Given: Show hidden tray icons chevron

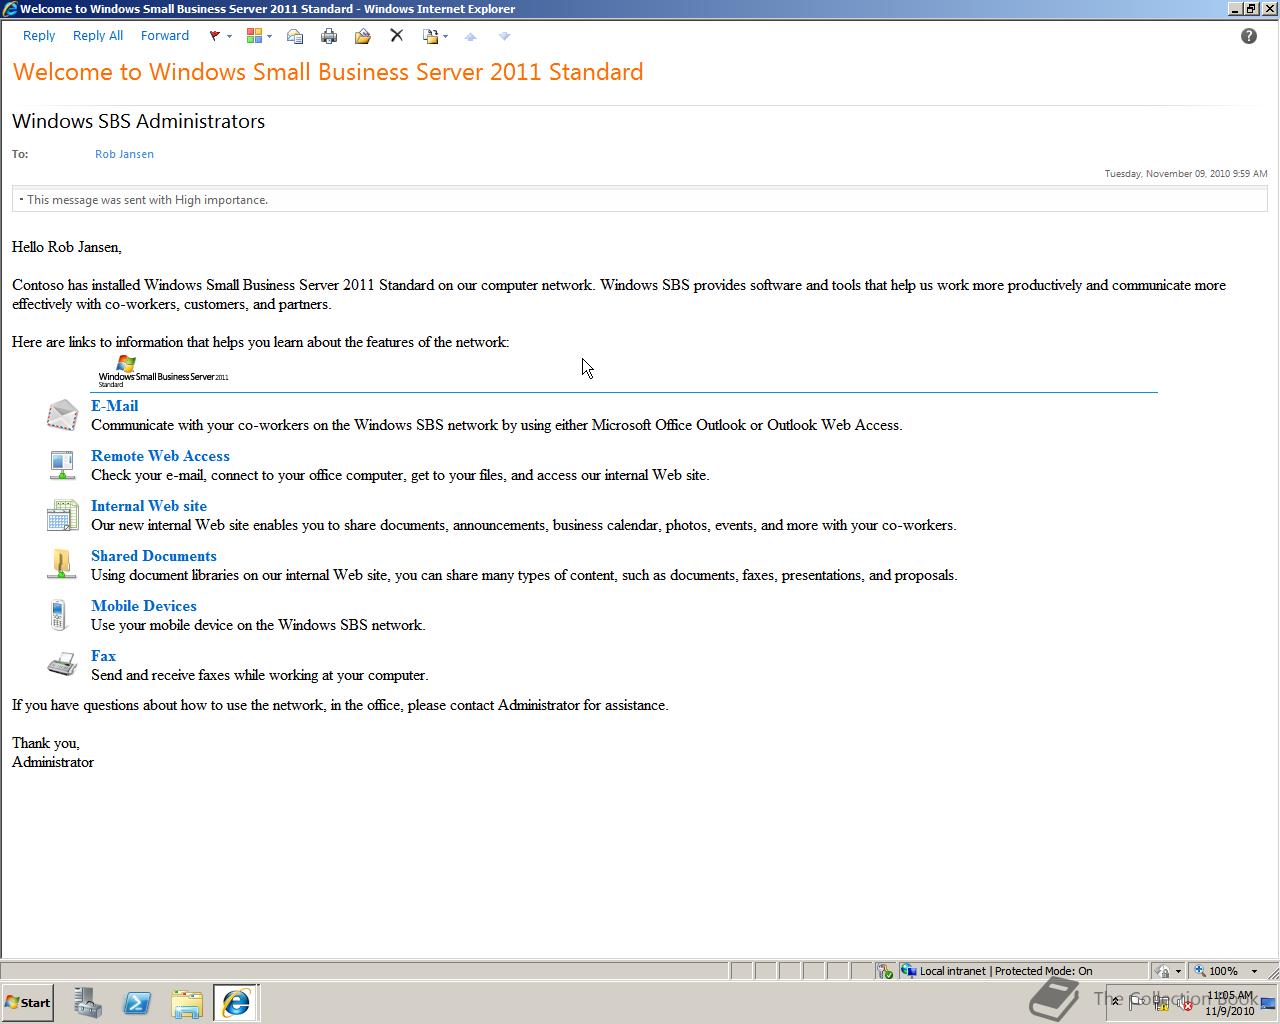Looking at the screenshot, I should [x=1116, y=1001].
